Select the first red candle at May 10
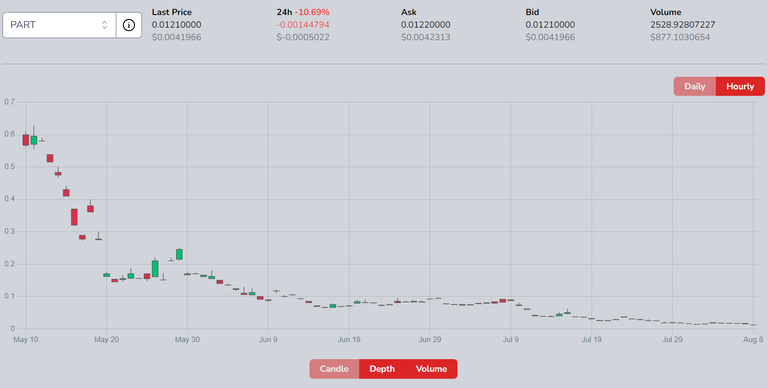 coord(26,140)
